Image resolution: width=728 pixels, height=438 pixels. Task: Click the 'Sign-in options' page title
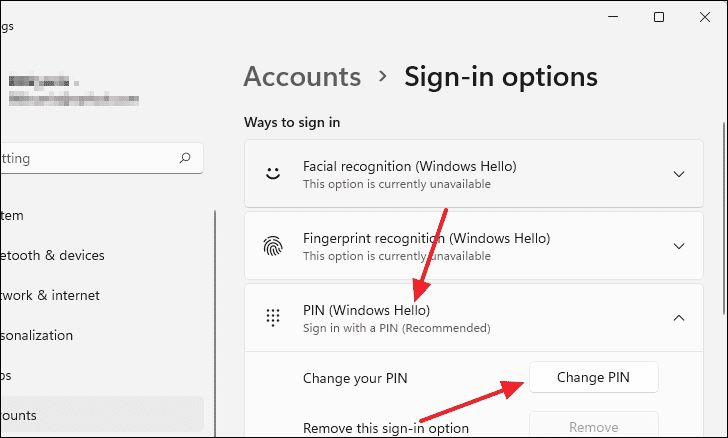[x=501, y=77]
